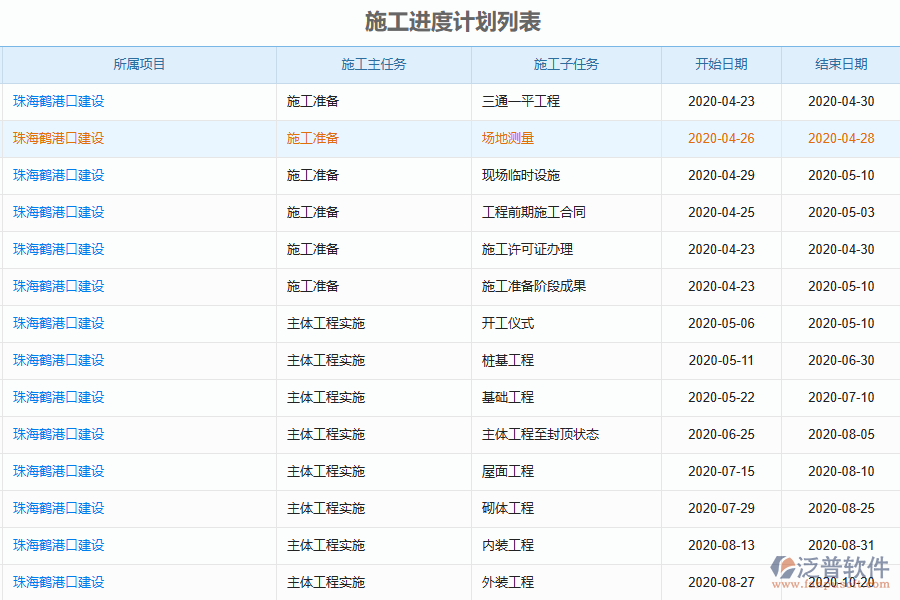Sort by the 所属项目 column header
The width and height of the screenshot is (900, 600).
(138, 64)
